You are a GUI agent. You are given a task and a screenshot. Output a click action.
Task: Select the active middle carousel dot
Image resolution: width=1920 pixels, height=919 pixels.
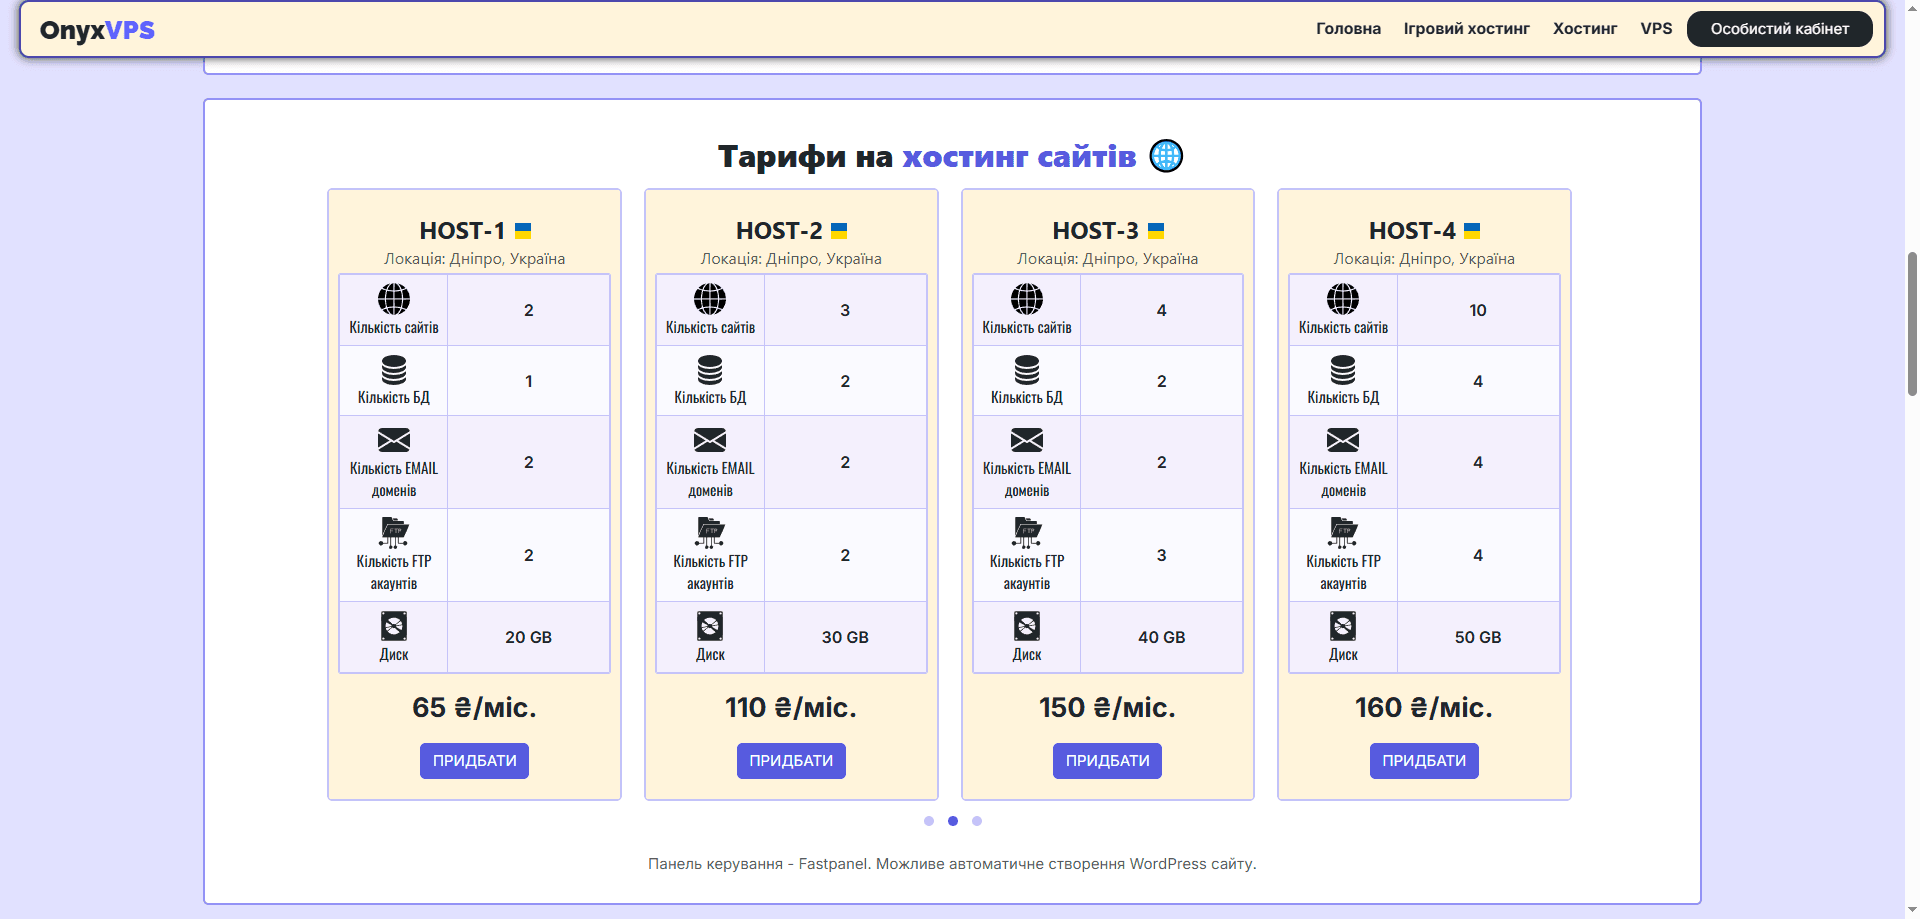click(953, 821)
